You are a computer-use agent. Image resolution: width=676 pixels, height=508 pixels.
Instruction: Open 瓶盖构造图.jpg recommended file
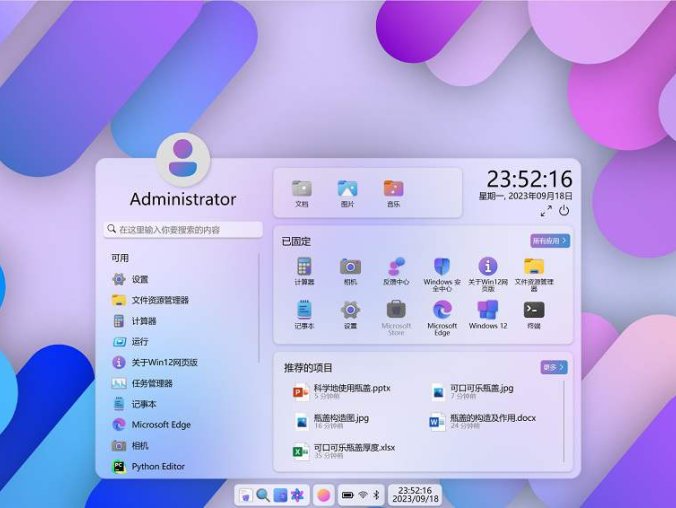pos(331,421)
